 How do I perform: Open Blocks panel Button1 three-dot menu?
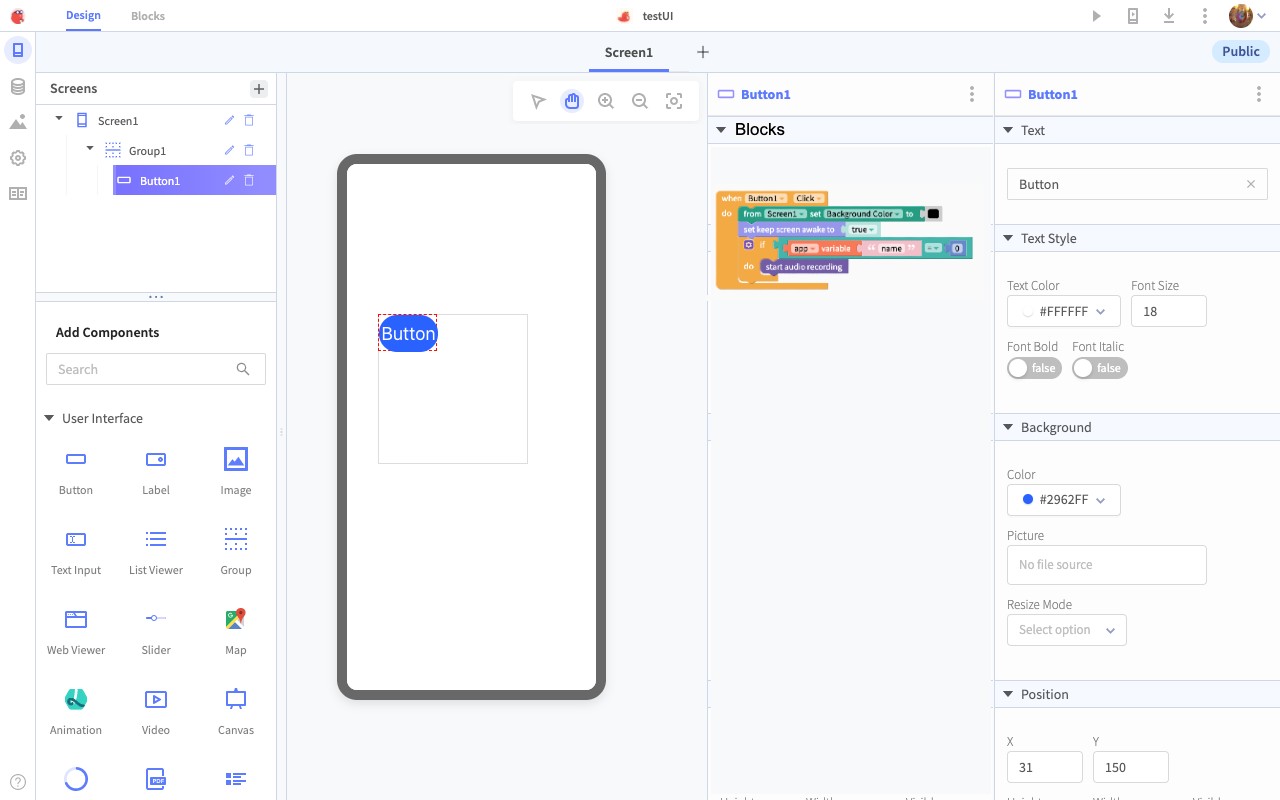click(972, 94)
